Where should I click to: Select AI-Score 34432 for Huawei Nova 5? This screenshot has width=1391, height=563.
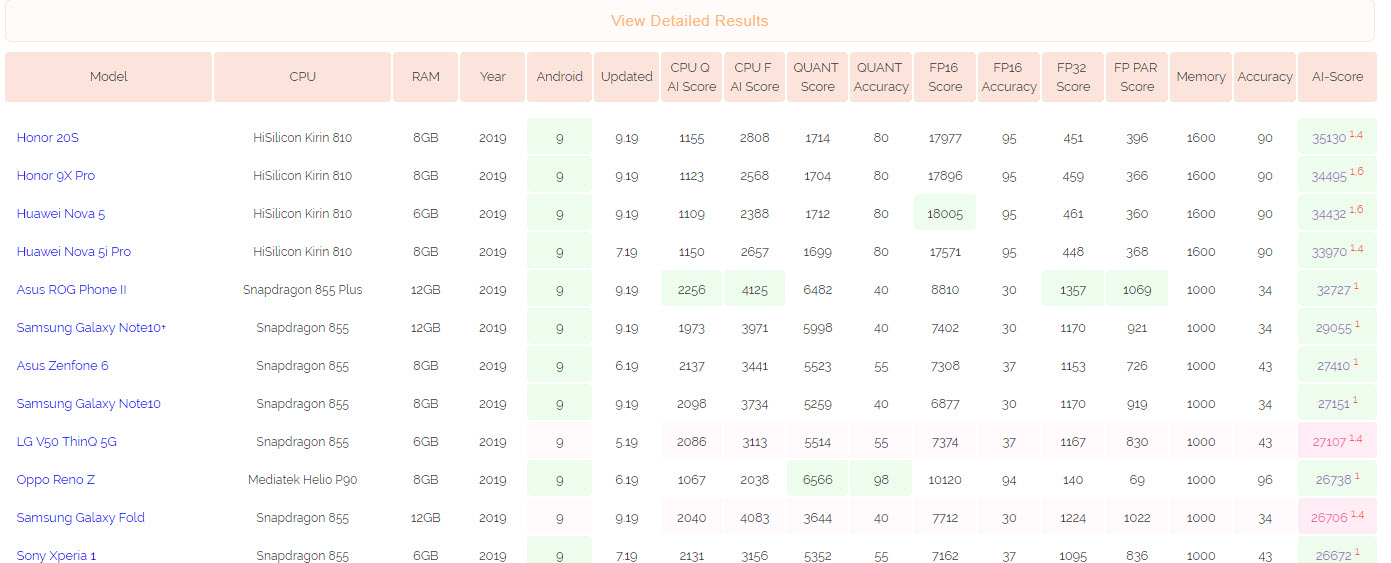(1337, 213)
